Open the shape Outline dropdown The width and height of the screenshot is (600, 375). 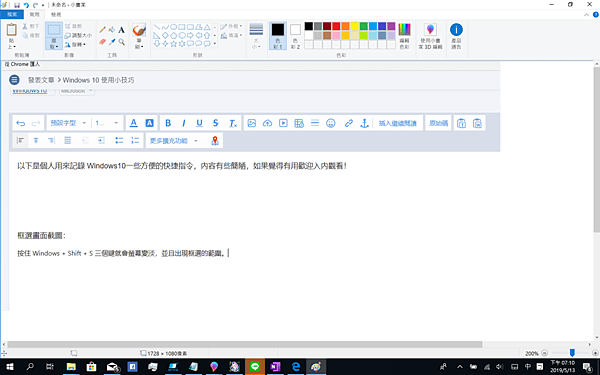(231, 26)
